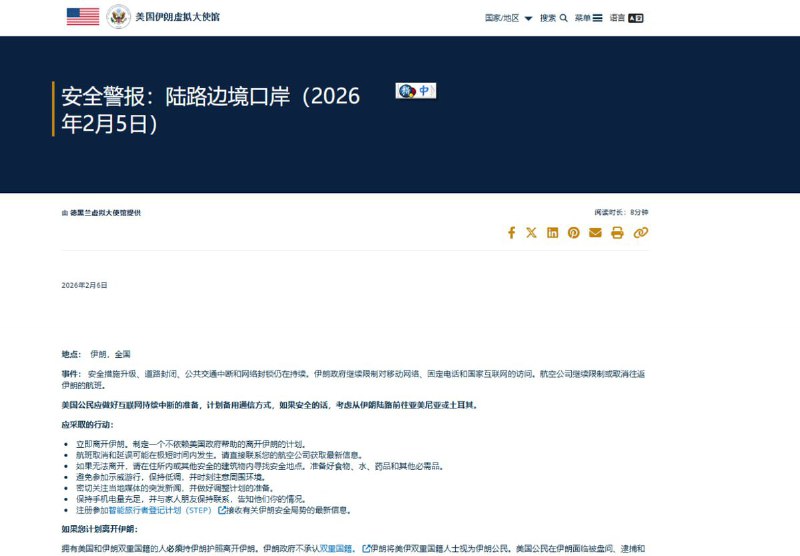The height and width of the screenshot is (556, 800).
Task: Open the 搜索 search option
Action: (554, 18)
